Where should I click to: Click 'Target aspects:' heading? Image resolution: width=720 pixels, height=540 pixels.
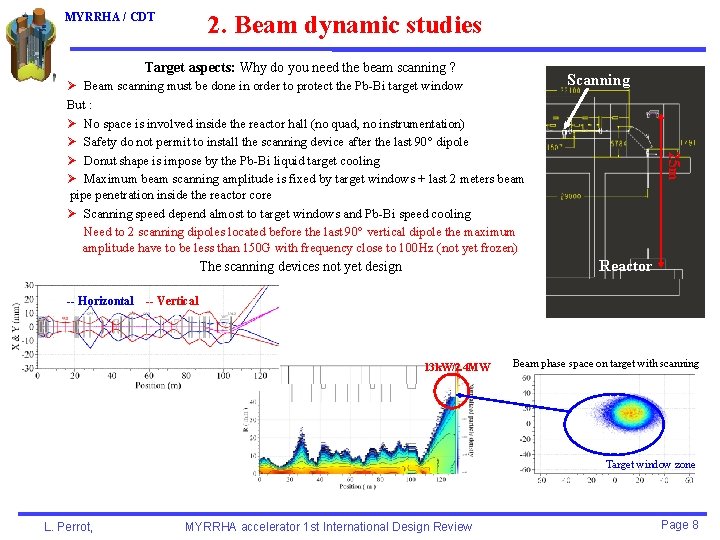coord(190,68)
